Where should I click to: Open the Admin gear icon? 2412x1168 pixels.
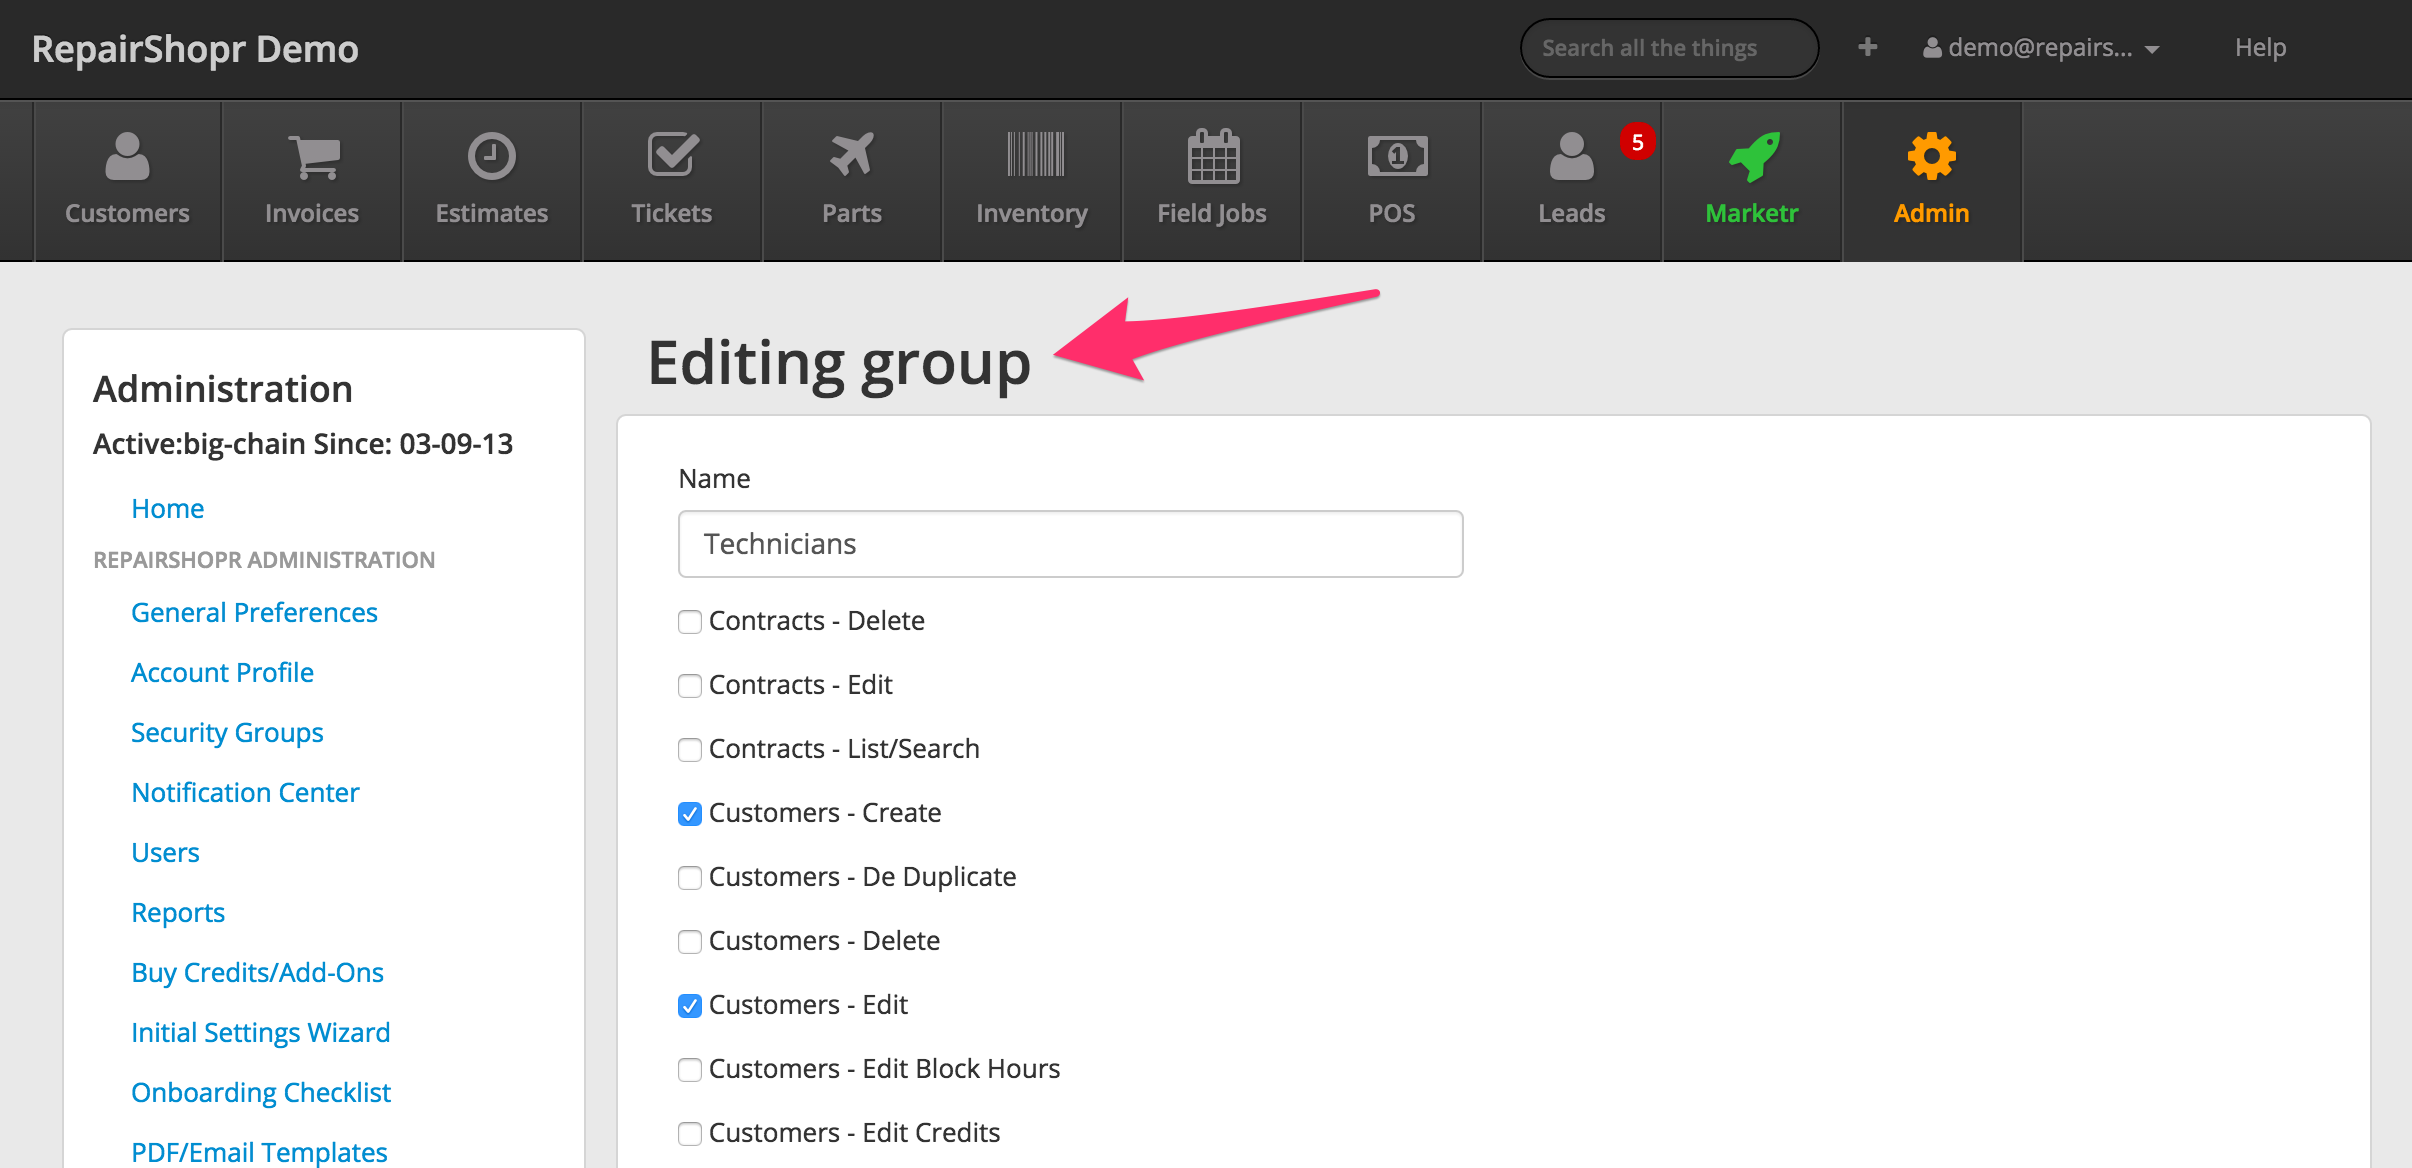click(1931, 156)
